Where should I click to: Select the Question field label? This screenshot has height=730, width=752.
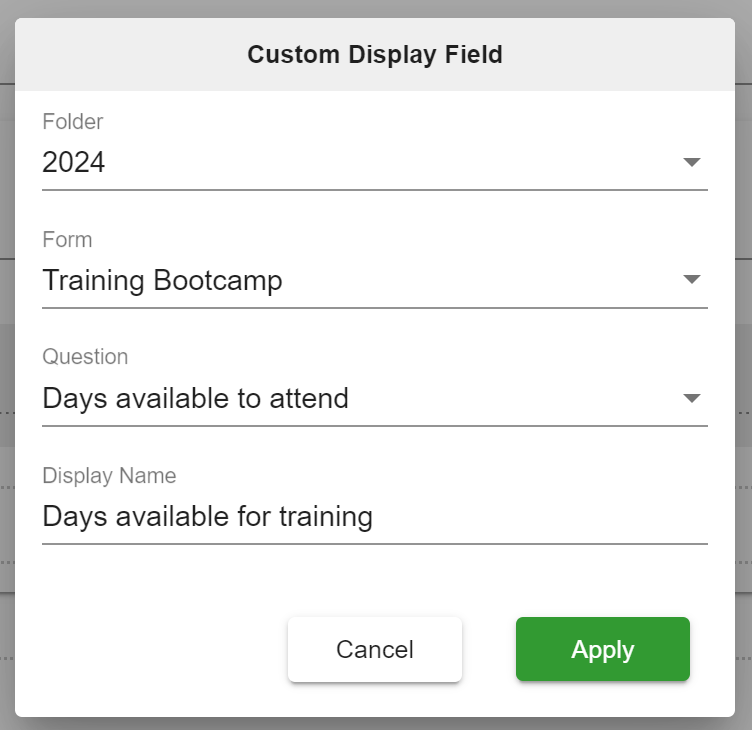pyautogui.click(x=85, y=357)
